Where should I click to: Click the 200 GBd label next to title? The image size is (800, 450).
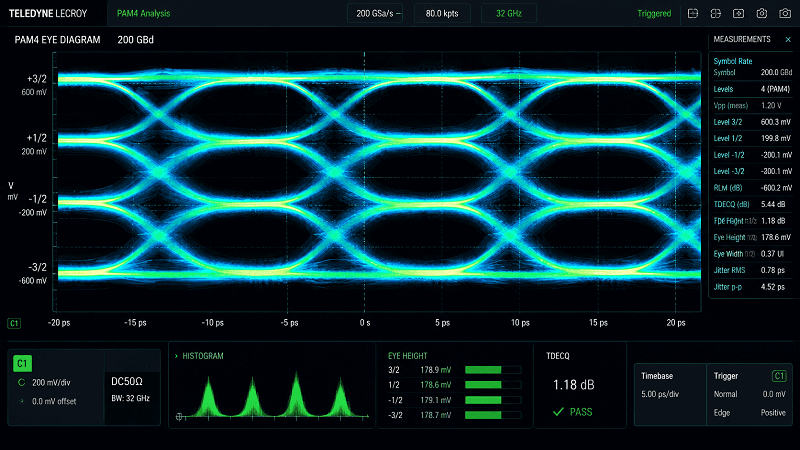[135, 40]
